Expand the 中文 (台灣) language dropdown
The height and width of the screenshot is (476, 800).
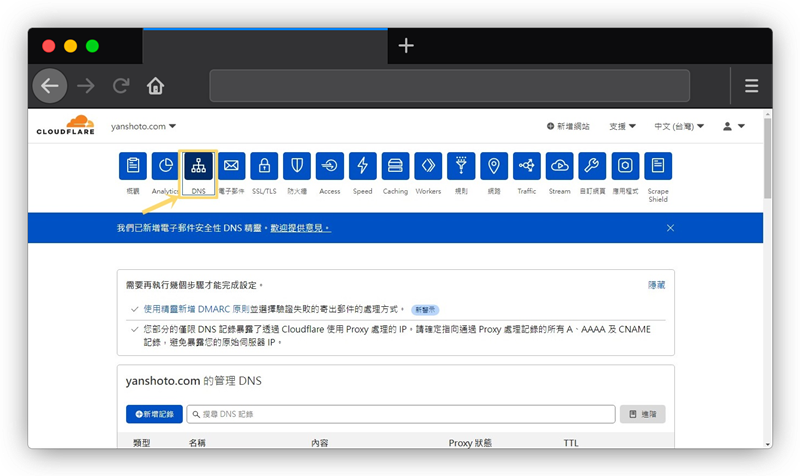pos(679,126)
